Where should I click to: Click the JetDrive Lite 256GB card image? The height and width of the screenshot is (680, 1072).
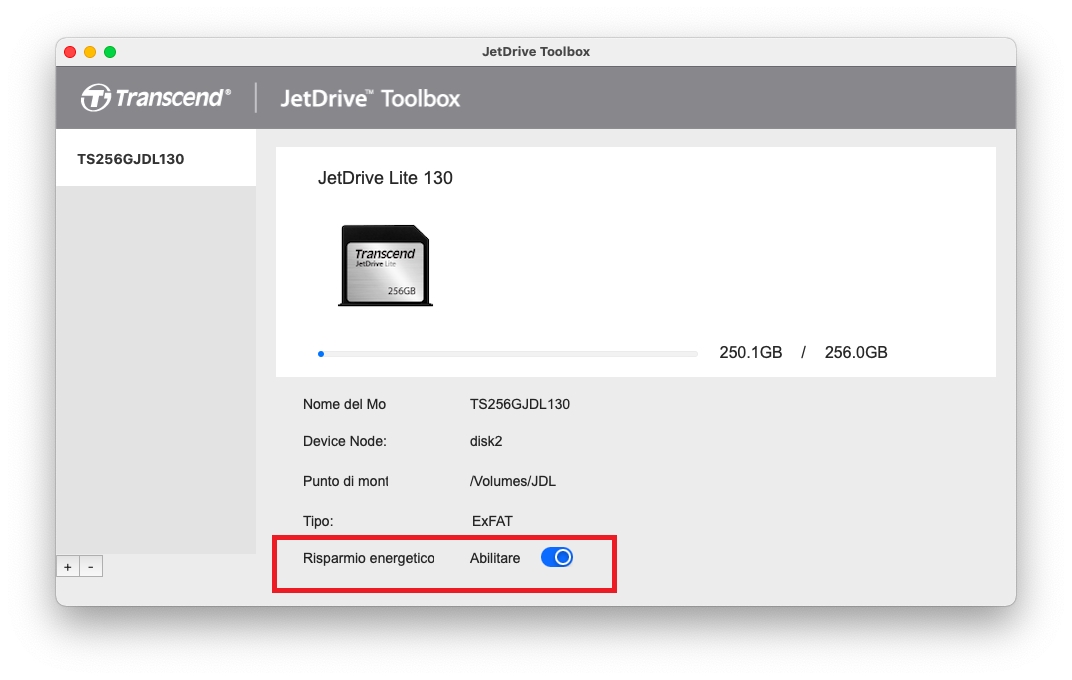point(386,265)
